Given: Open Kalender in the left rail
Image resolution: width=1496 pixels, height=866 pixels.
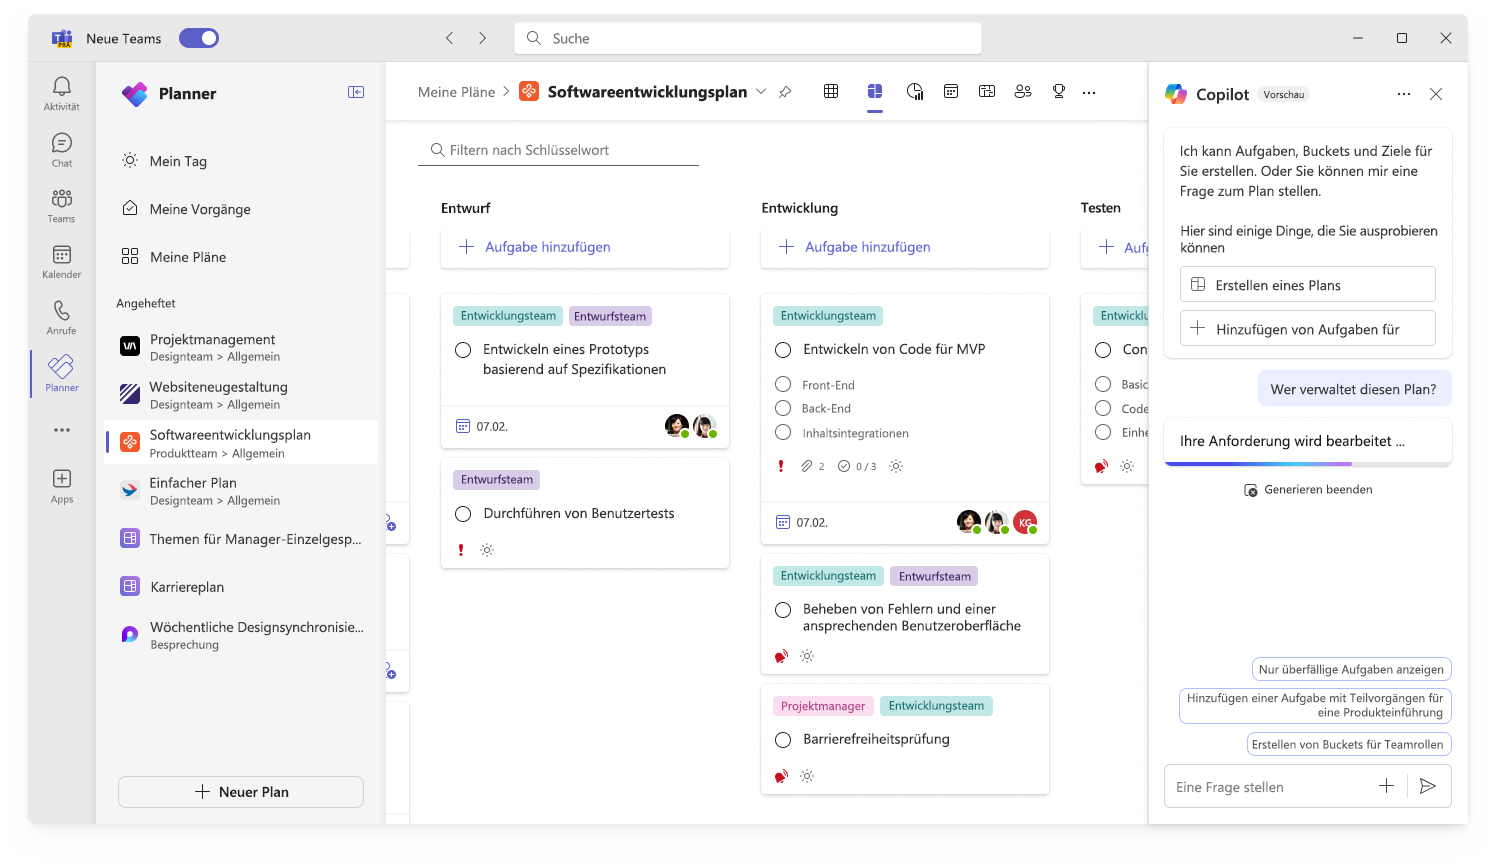Looking at the screenshot, I should pos(61,262).
